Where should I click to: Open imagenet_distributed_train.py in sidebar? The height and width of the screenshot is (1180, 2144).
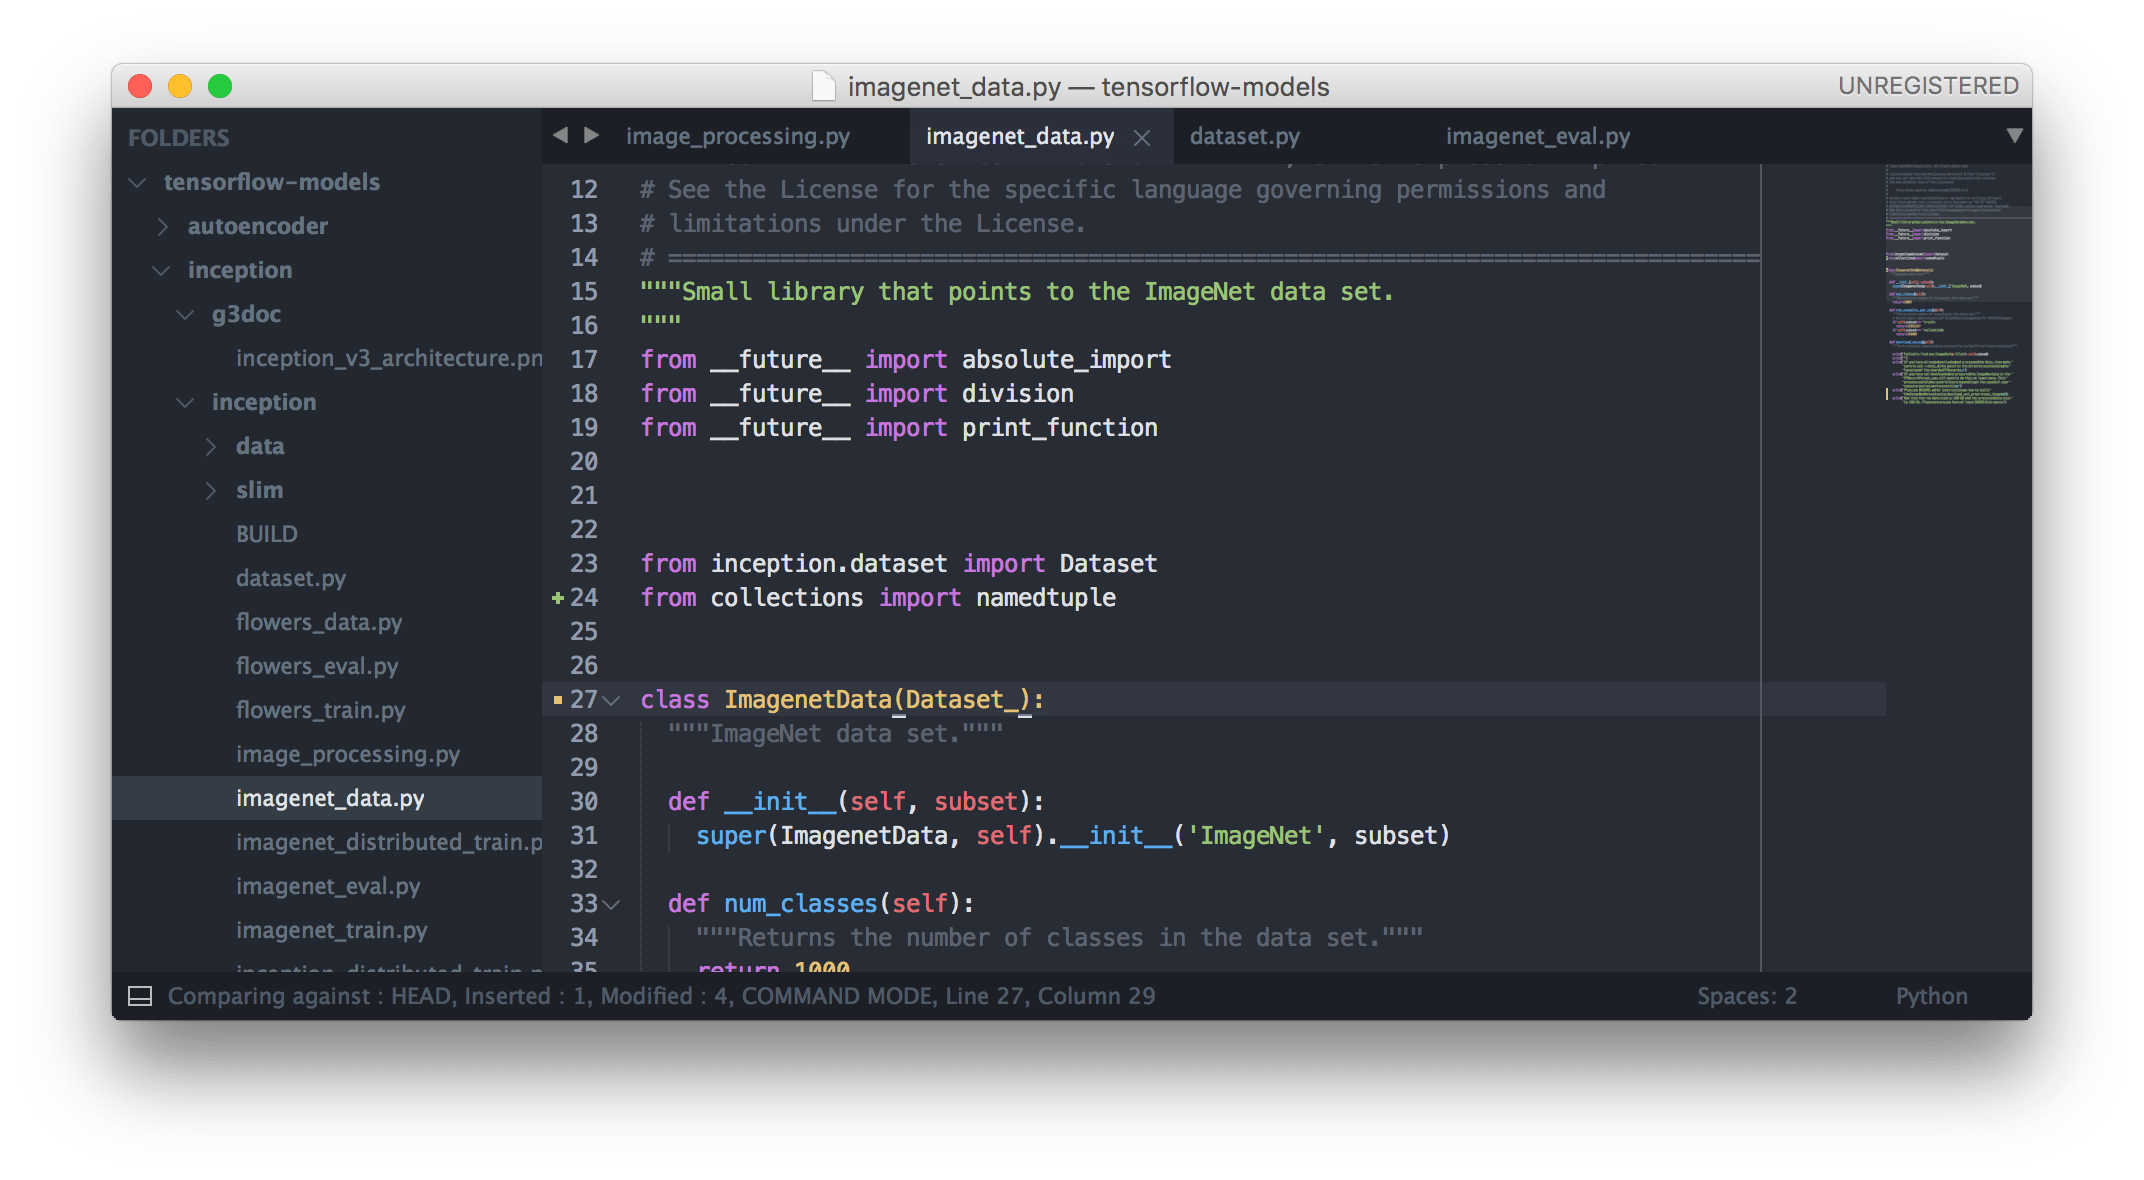[x=389, y=842]
